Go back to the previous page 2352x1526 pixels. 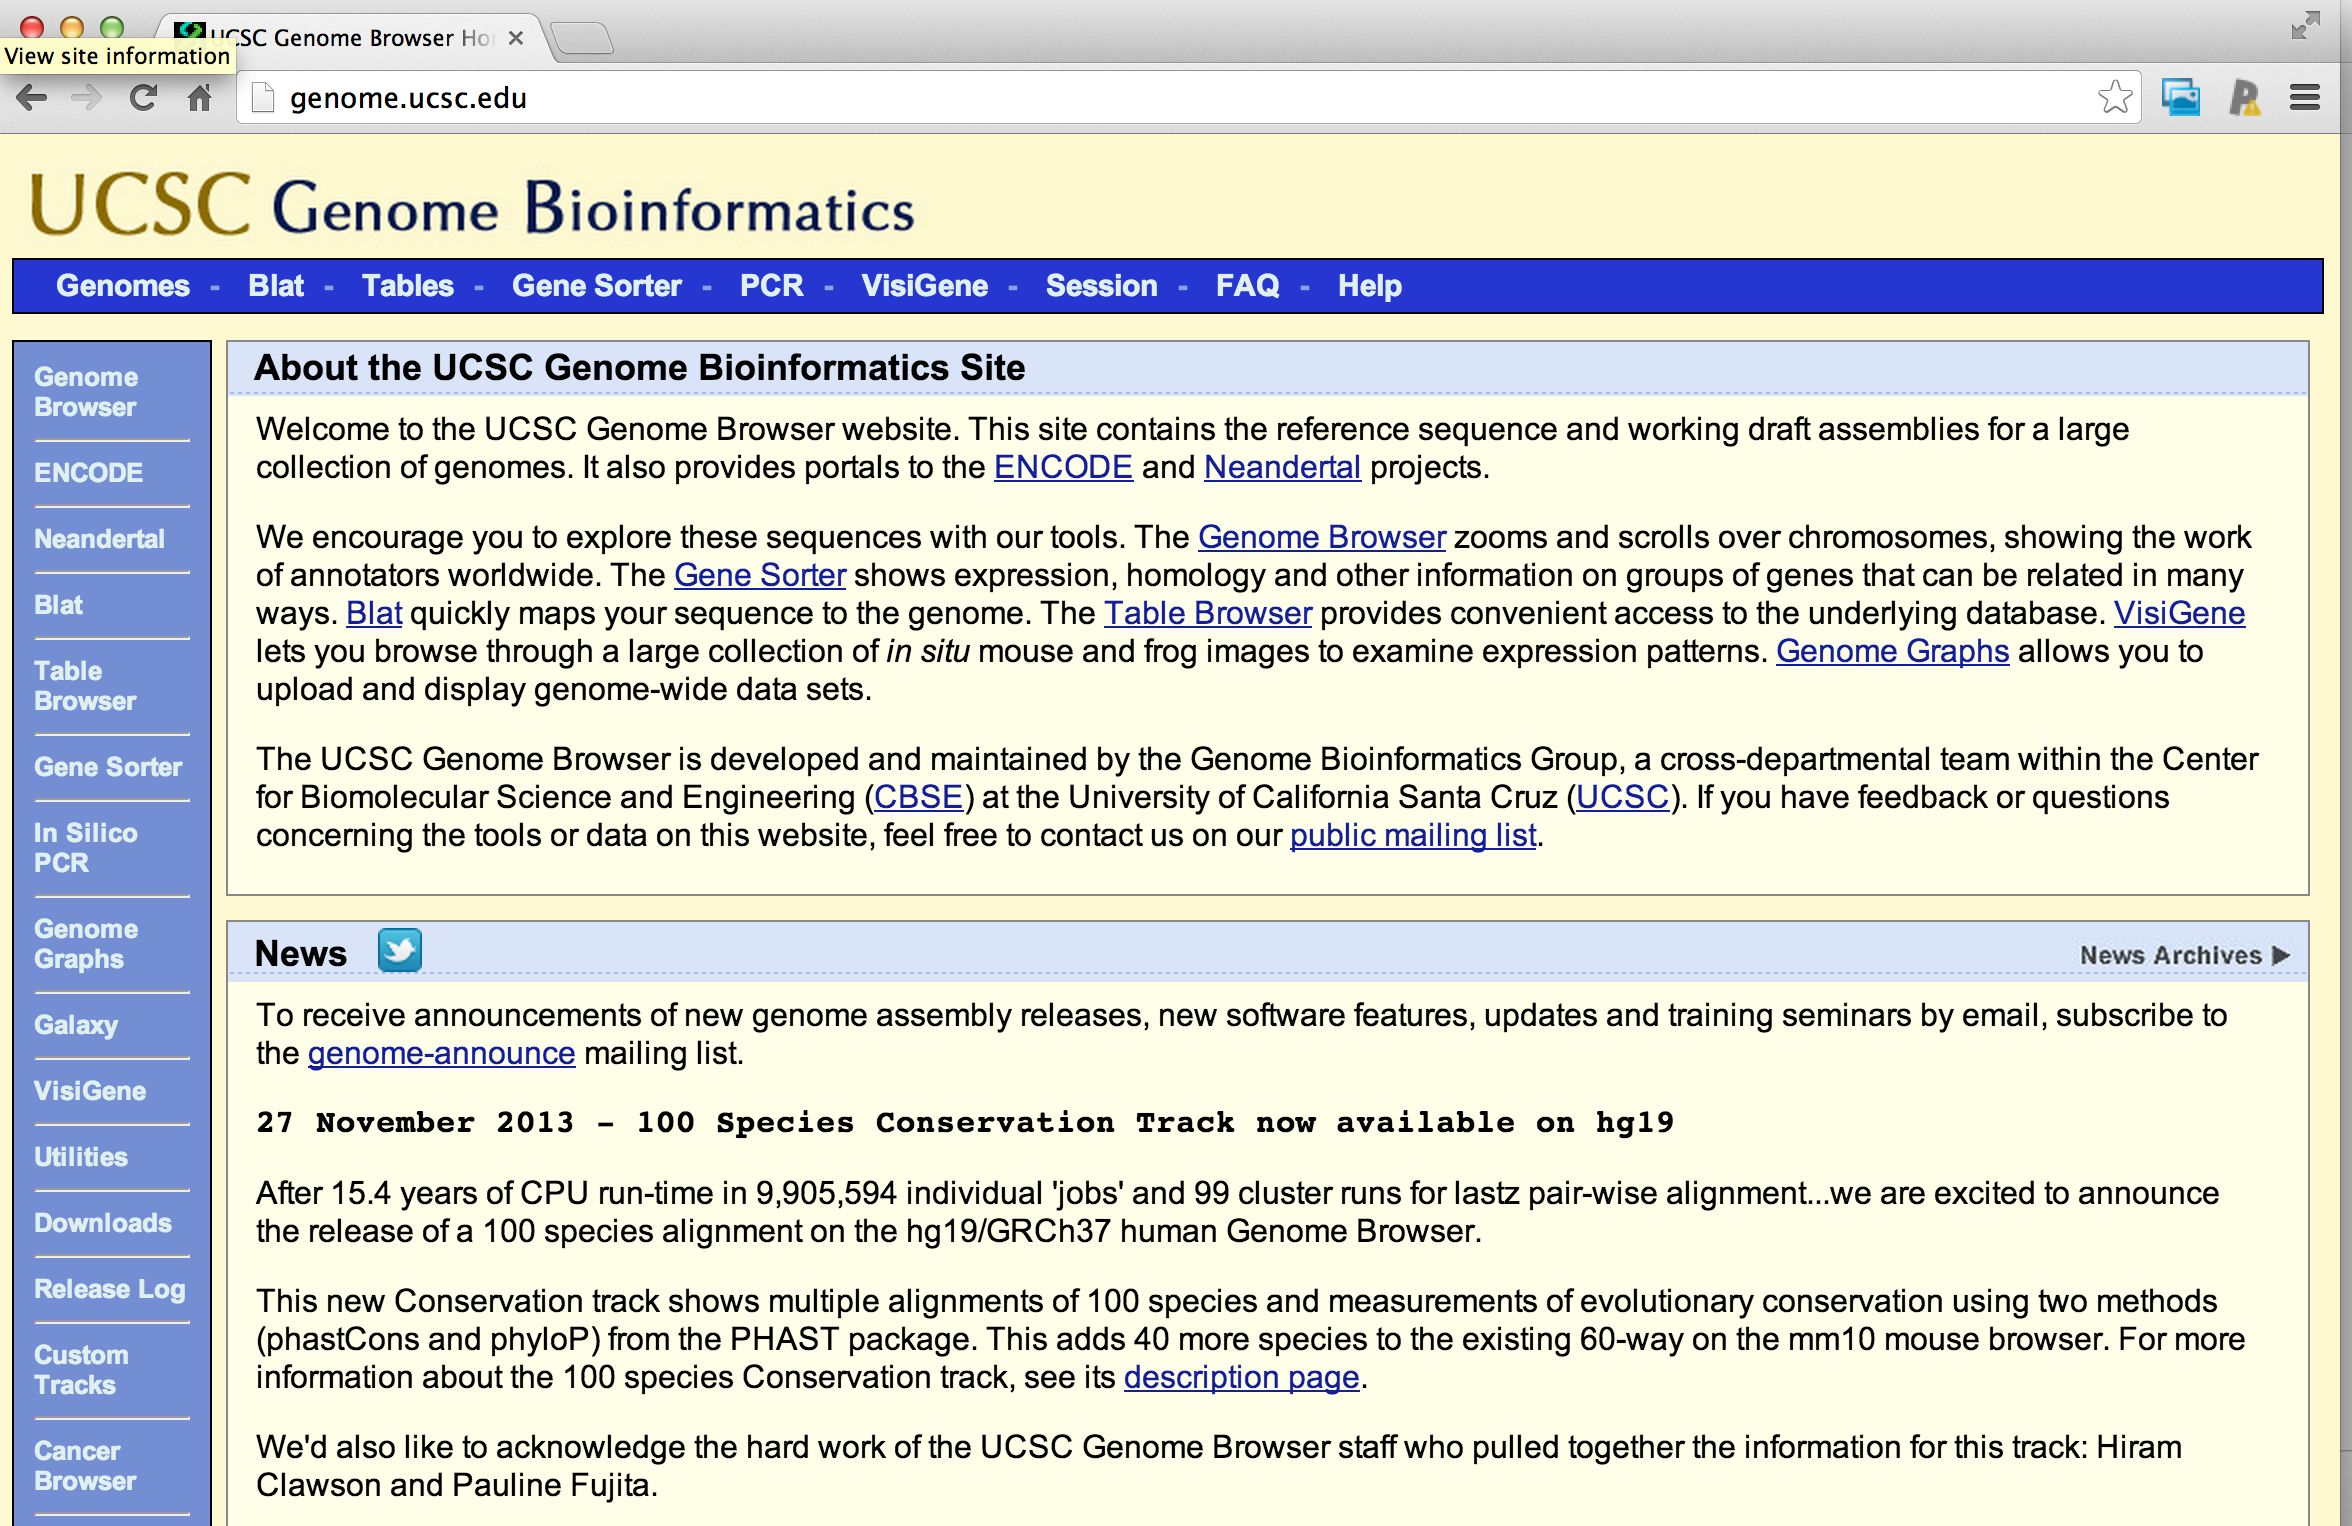click(x=32, y=97)
